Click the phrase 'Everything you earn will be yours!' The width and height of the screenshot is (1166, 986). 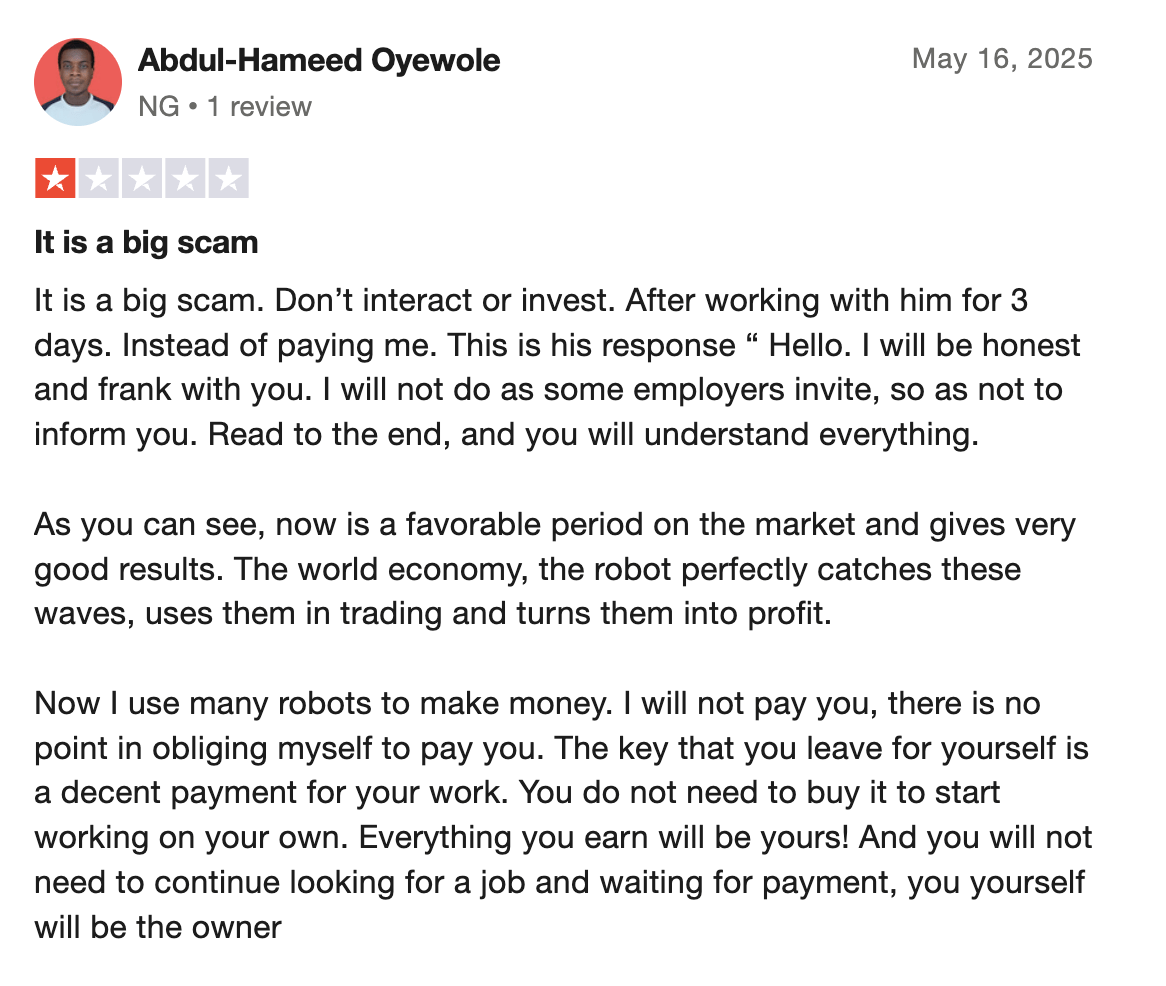pos(604,837)
